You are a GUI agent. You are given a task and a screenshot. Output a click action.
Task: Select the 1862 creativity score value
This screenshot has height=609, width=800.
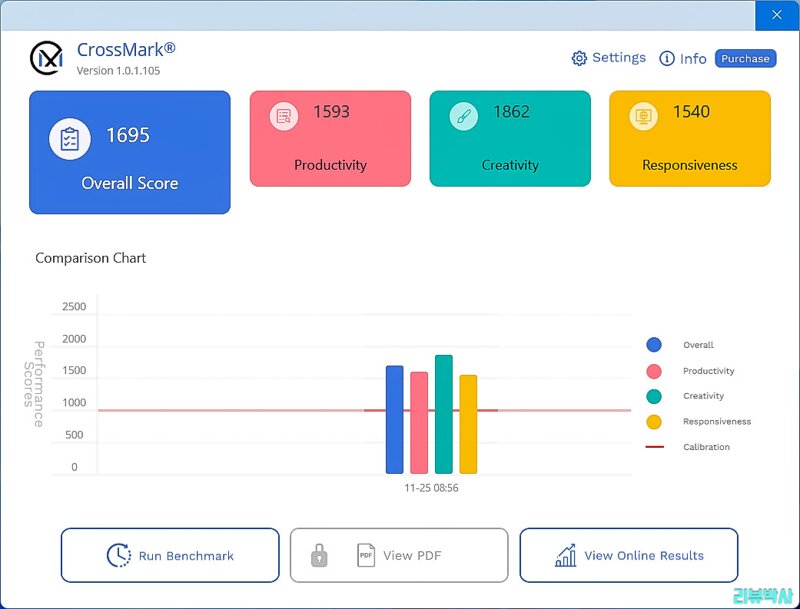[511, 112]
